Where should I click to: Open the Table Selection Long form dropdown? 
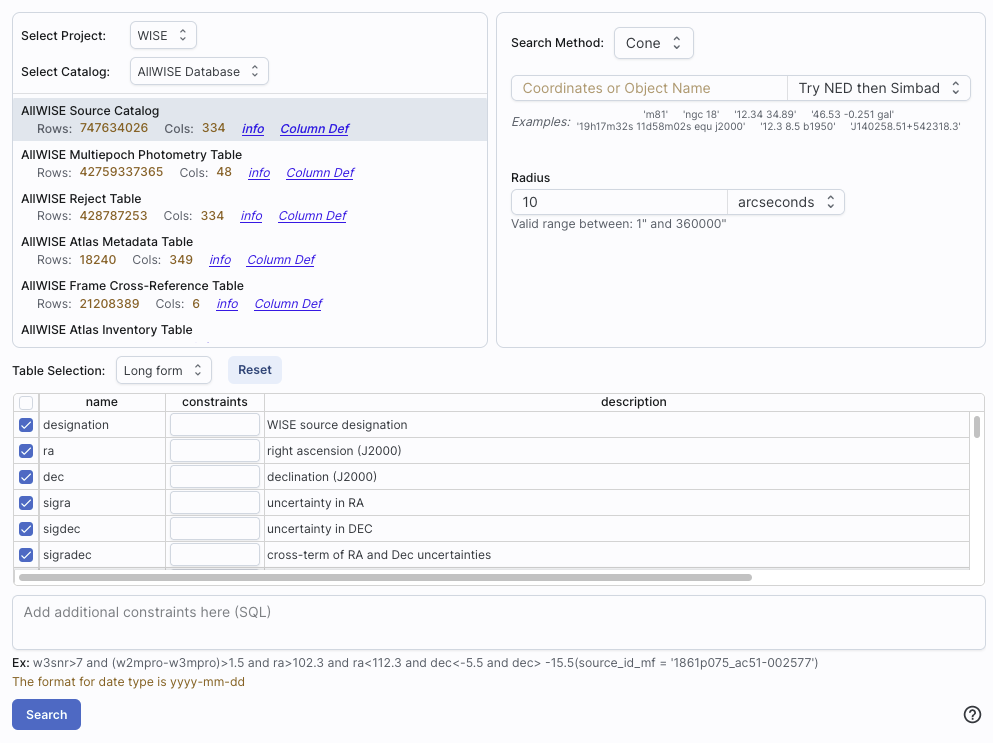(163, 371)
